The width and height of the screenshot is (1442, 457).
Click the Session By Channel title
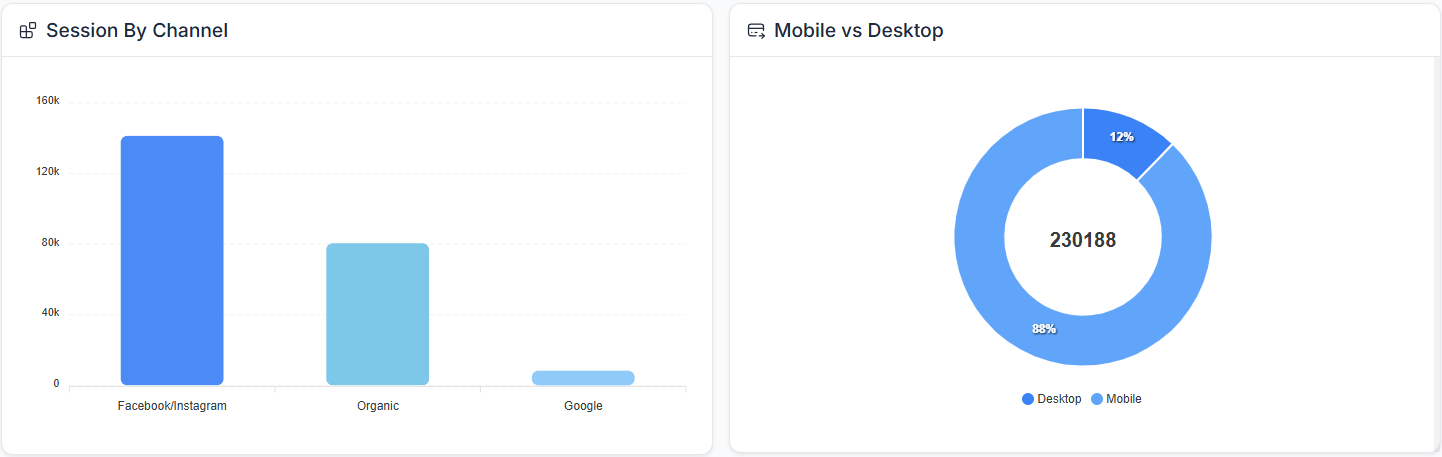(x=137, y=31)
